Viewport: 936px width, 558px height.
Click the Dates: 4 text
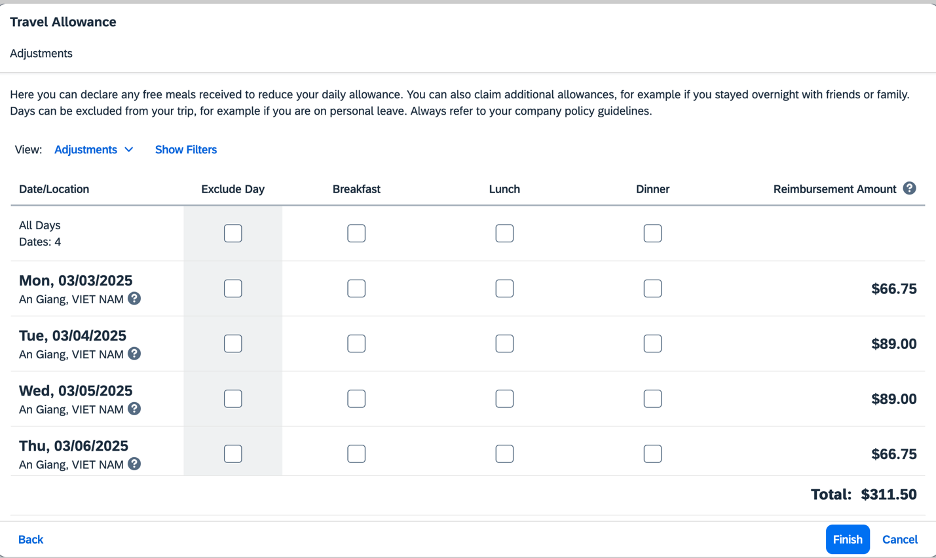[x=39, y=242]
